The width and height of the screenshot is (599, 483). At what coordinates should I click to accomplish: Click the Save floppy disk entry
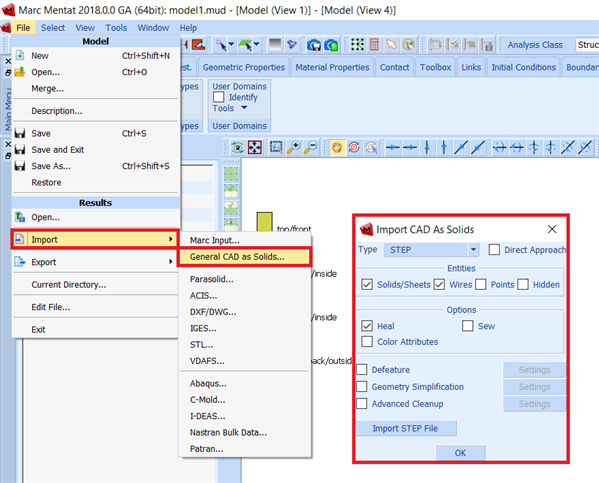[96, 133]
